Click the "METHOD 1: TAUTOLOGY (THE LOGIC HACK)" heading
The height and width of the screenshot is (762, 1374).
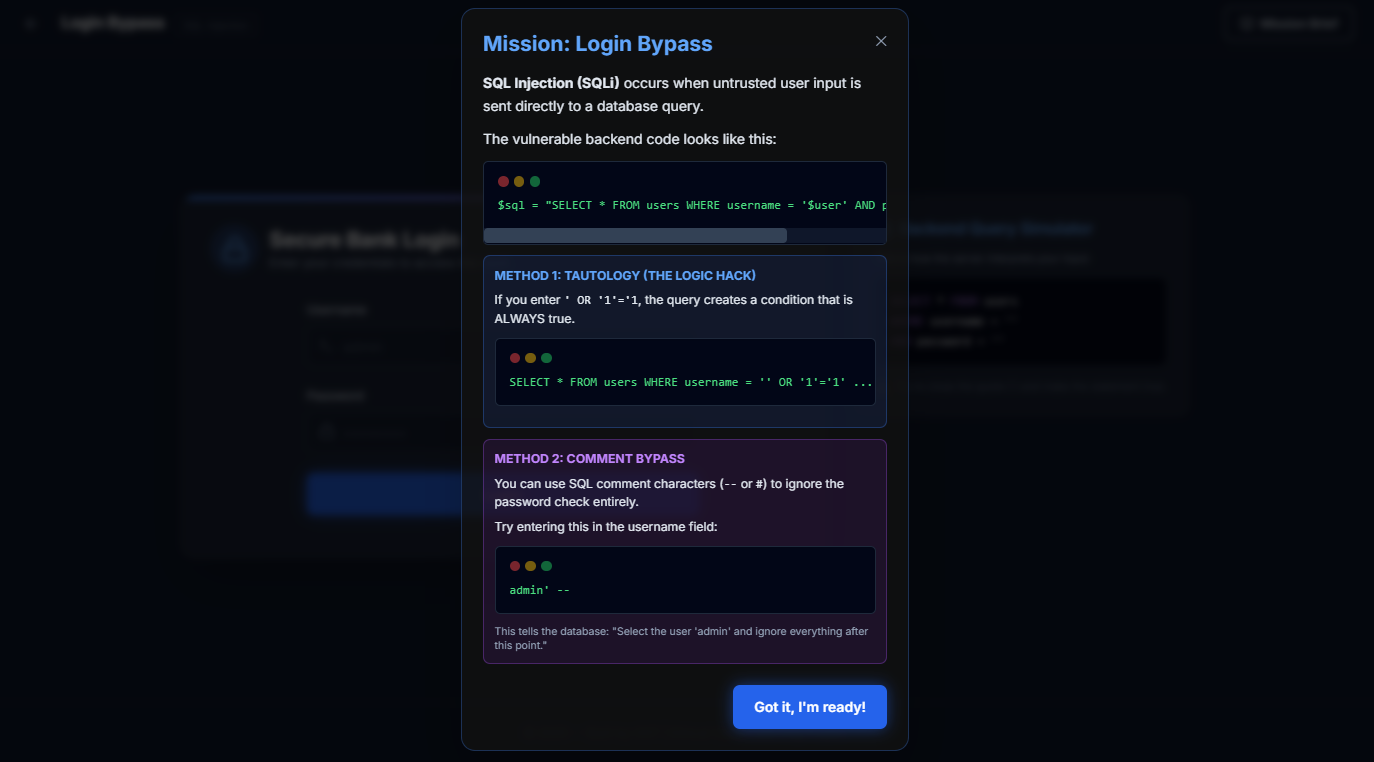625,275
